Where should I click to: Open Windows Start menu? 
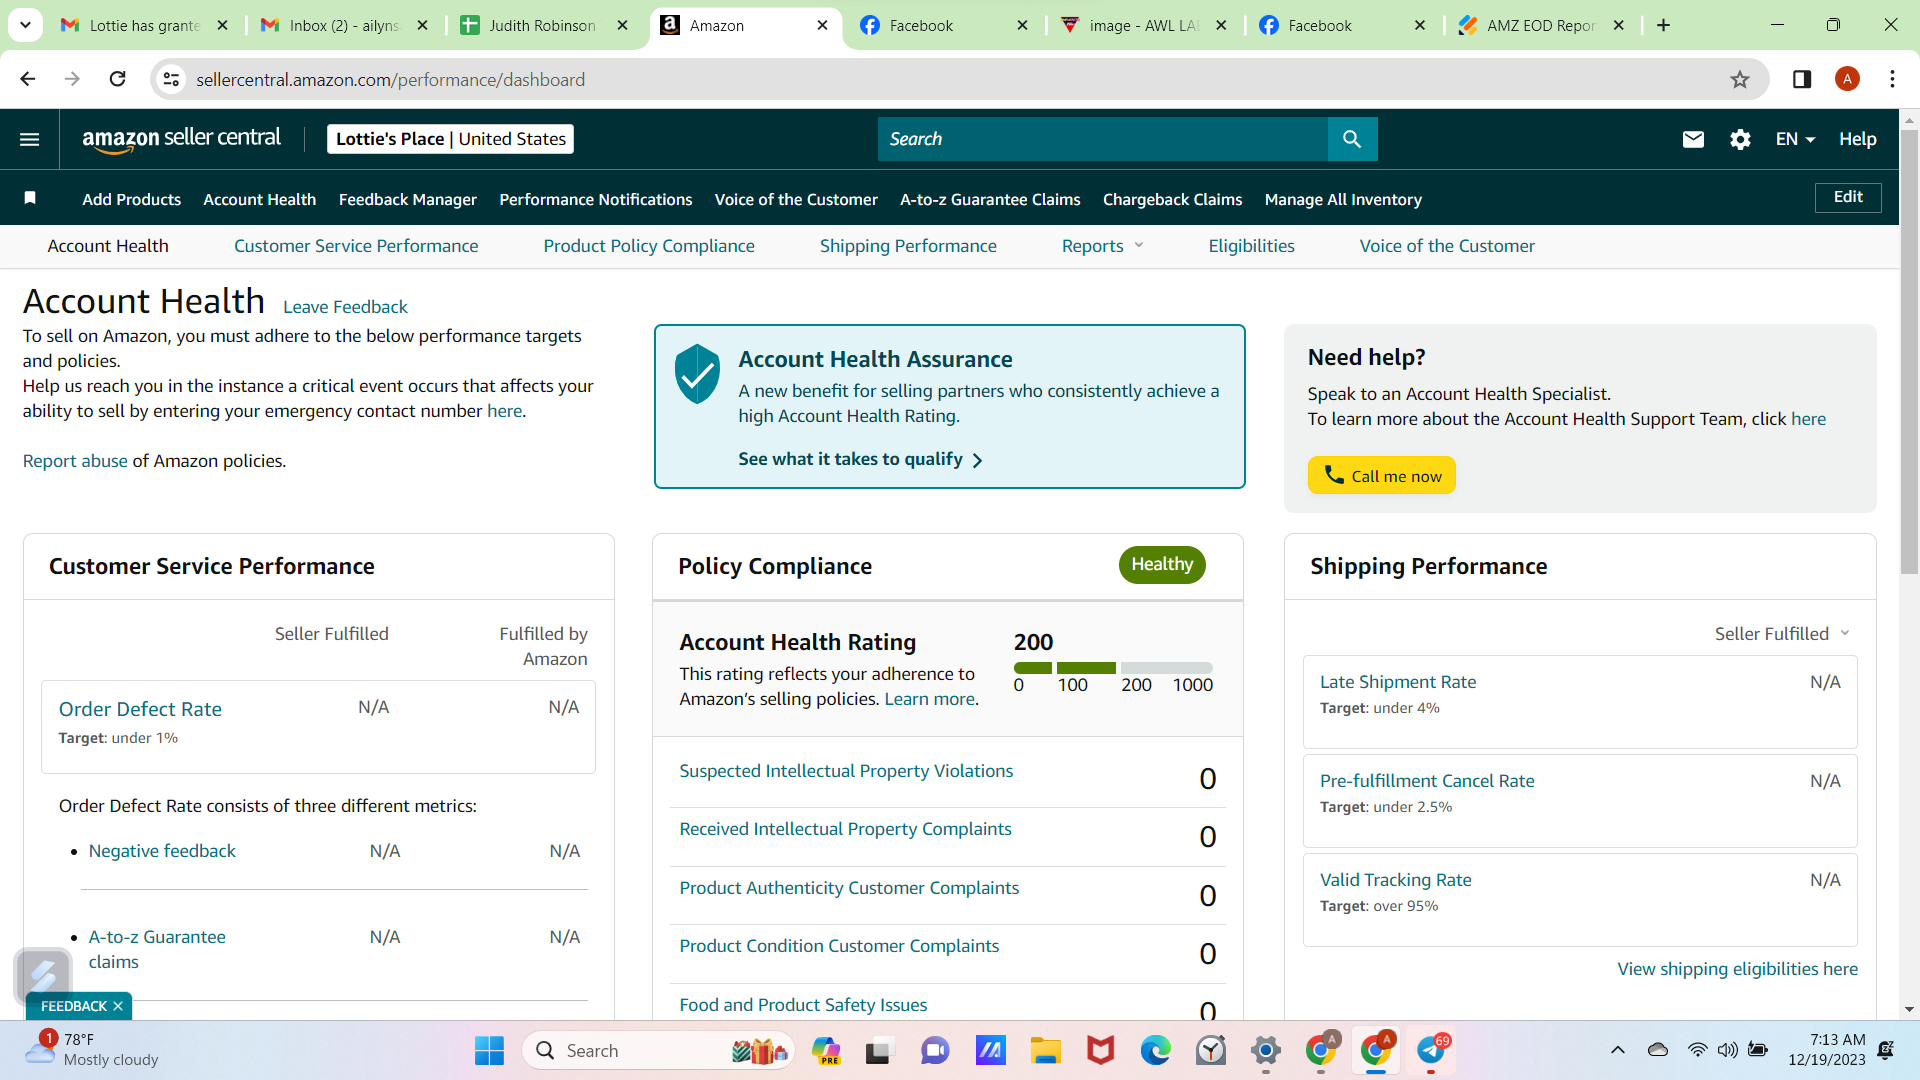pyautogui.click(x=489, y=1051)
